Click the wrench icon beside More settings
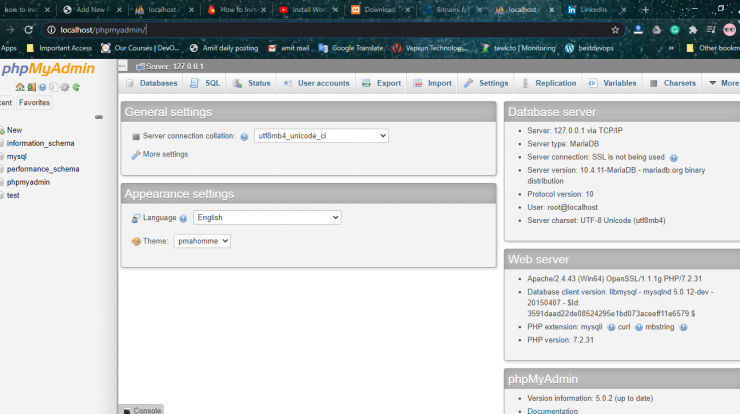The width and height of the screenshot is (740, 414). tap(136, 155)
